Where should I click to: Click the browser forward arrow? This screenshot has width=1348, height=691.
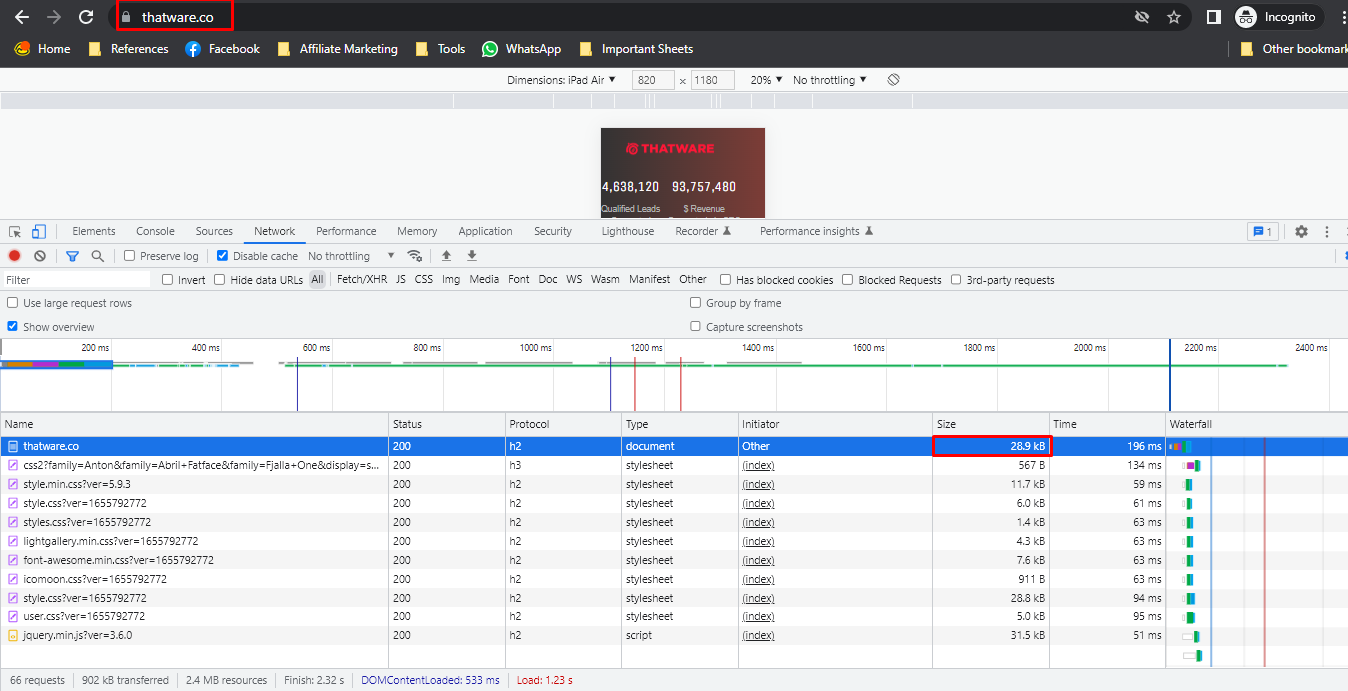click(54, 17)
